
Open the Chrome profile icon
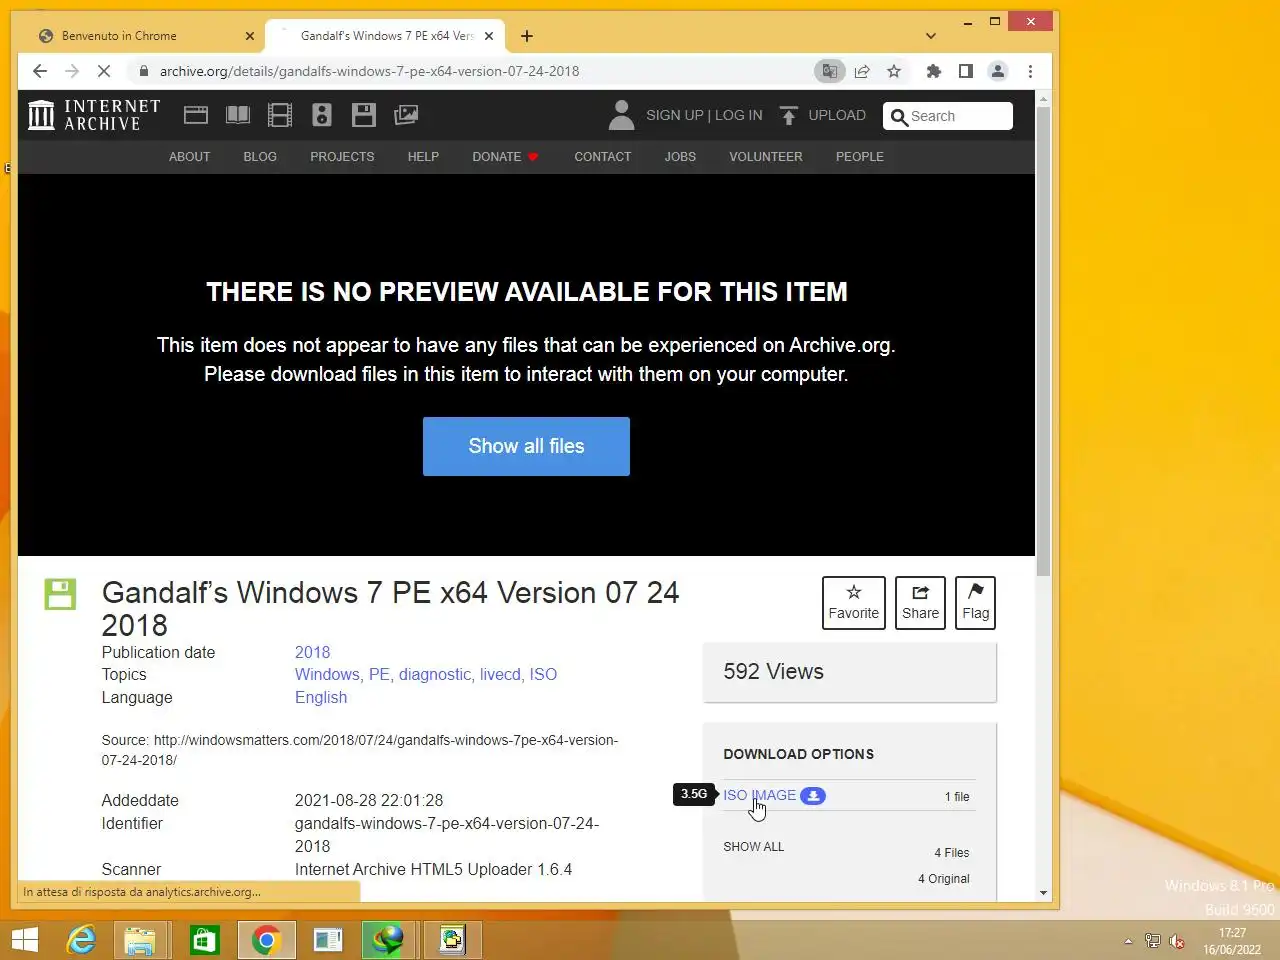(x=998, y=71)
